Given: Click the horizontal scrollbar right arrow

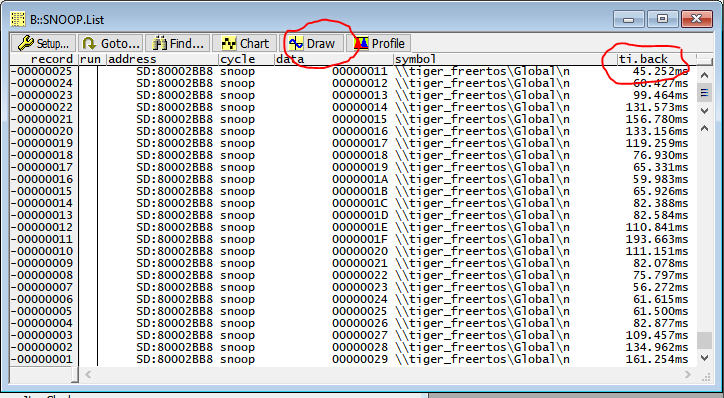Looking at the screenshot, I should click(688, 374).
